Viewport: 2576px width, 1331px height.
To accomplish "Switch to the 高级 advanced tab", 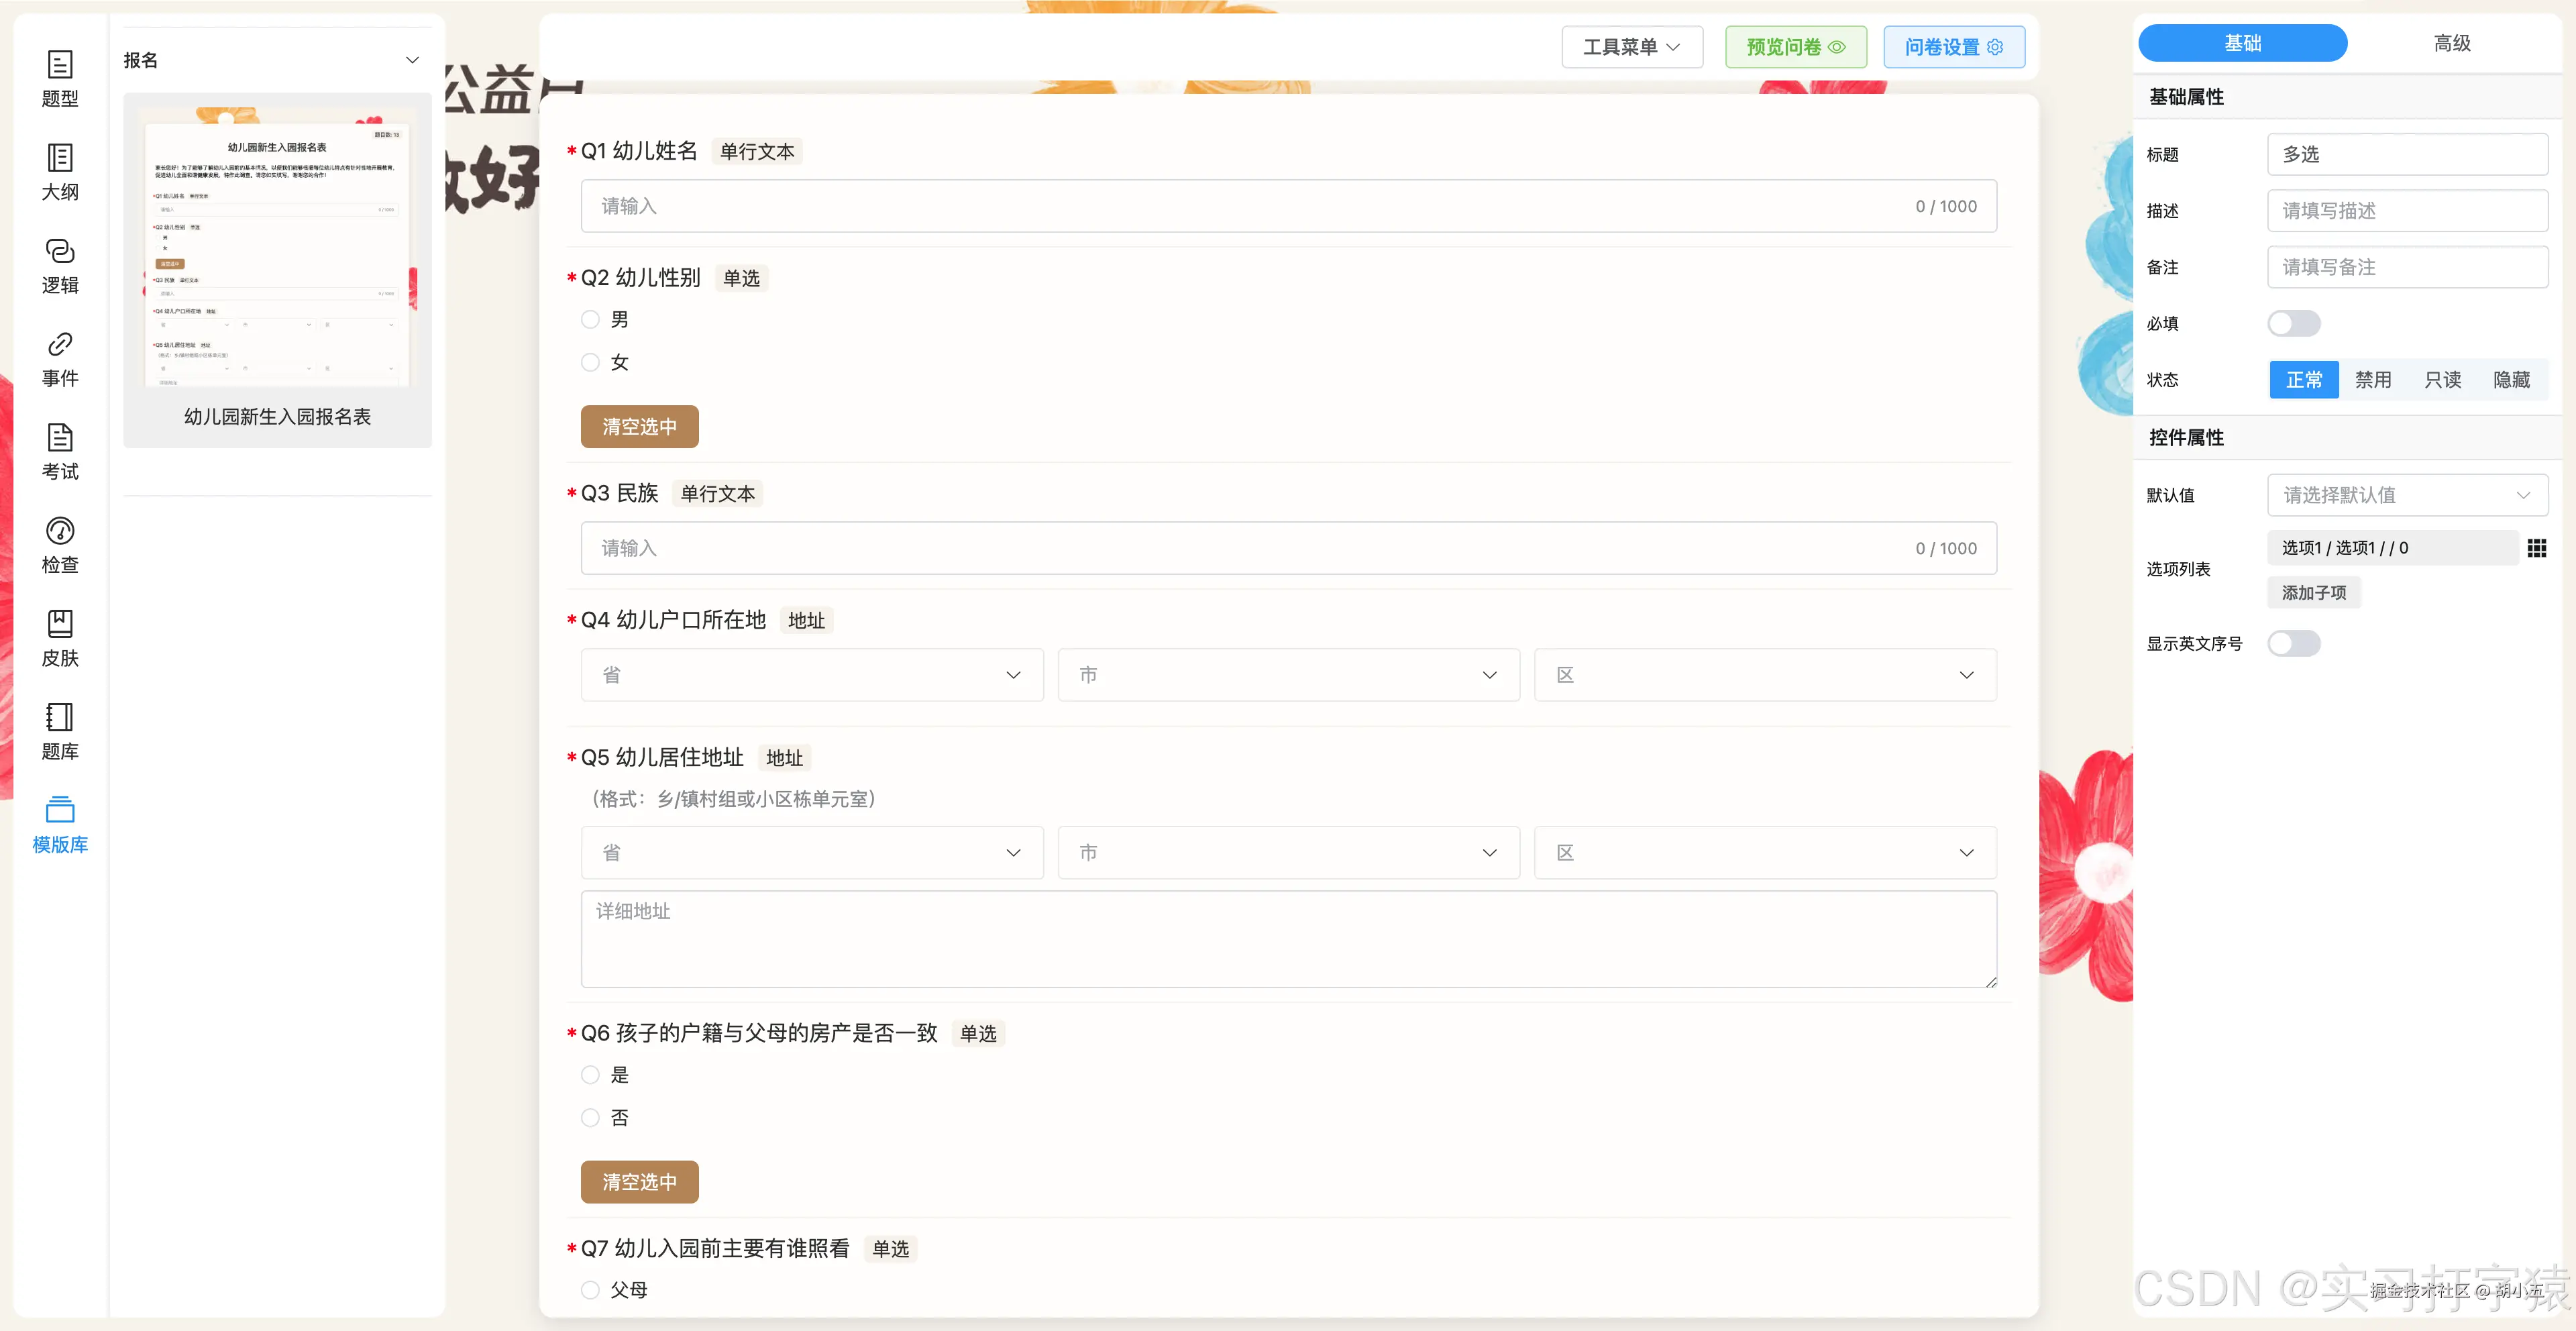I will tap(2451, 43).
